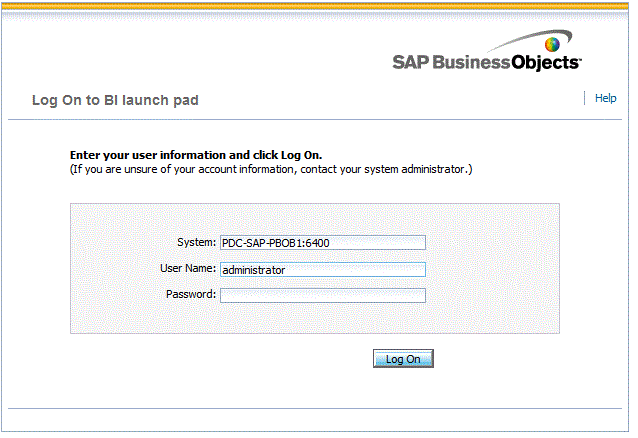The height and width of the screenshot is (438, 638).
Task: Click the vertical separator left of Help
Action: (x=584, y=98)
